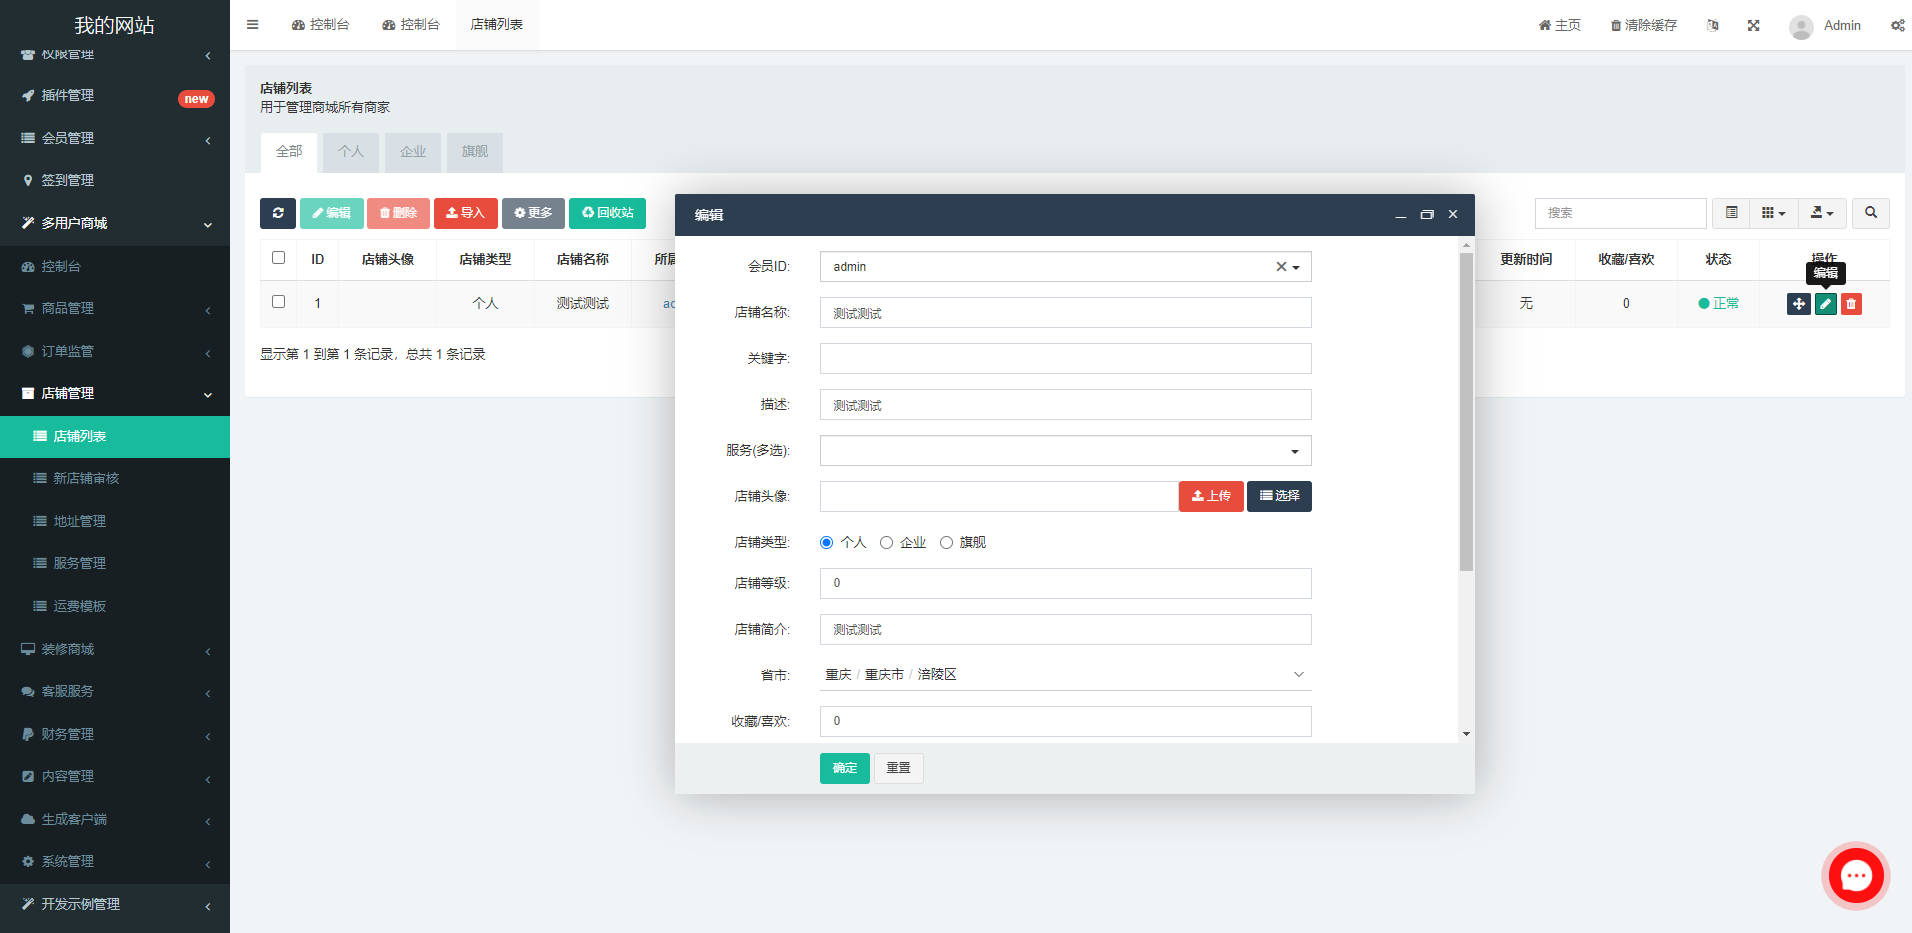Open the export dropdown in table toolbar
Image resolution: width=1912 pixels, height=933 pixels.
[x=1822, y=213]
